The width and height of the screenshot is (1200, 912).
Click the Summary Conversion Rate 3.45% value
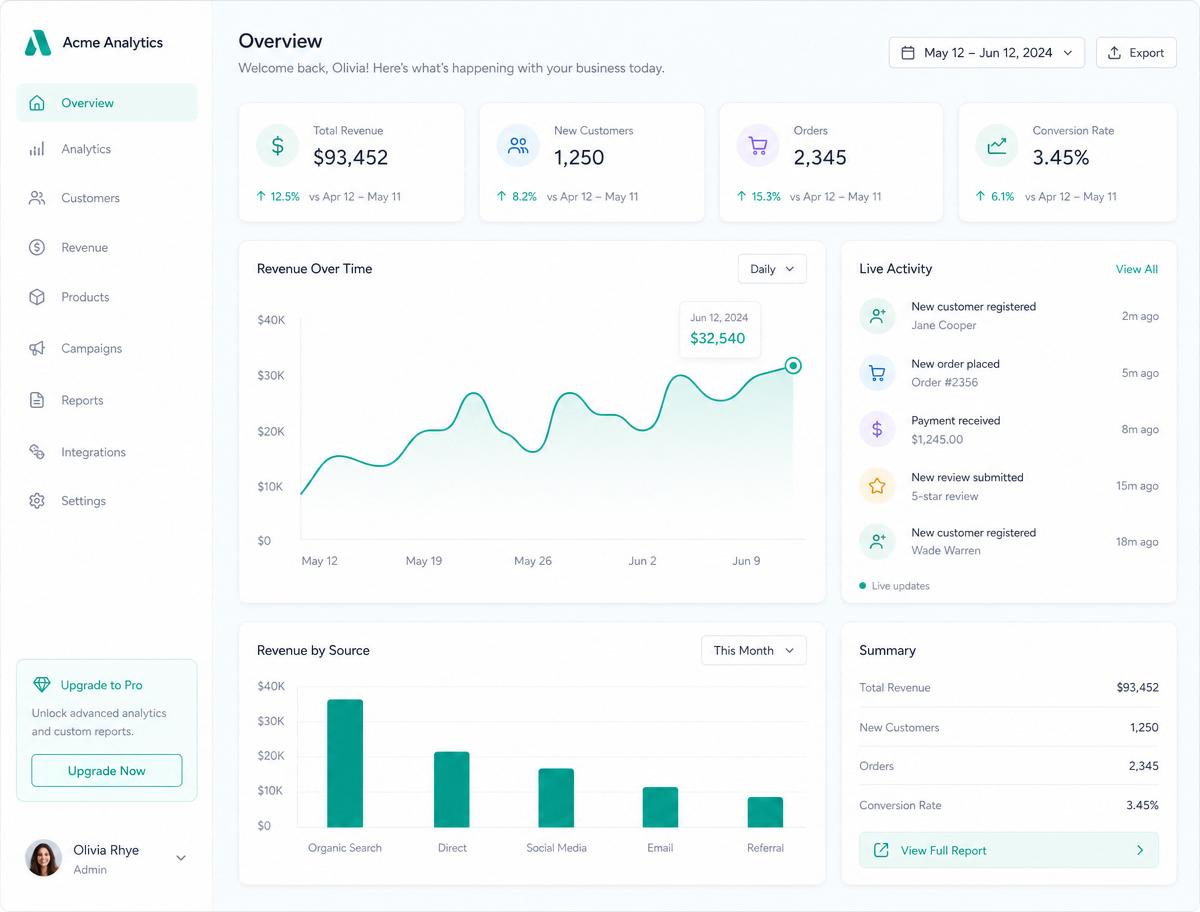[x=1142, y=805]
